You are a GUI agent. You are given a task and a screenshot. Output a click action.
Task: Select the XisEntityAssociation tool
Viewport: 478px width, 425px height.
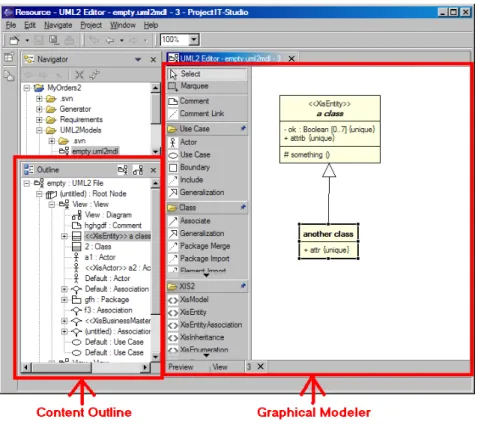click(207, 325)
